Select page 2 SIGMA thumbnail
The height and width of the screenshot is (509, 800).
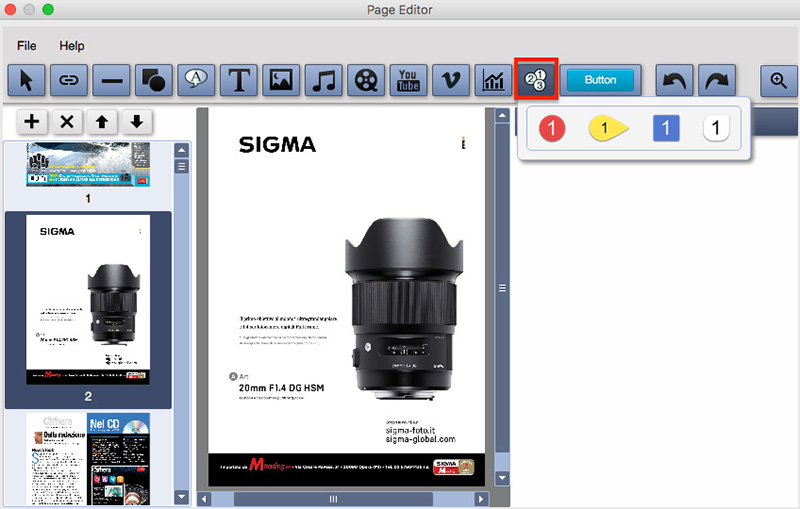(88, 300)
